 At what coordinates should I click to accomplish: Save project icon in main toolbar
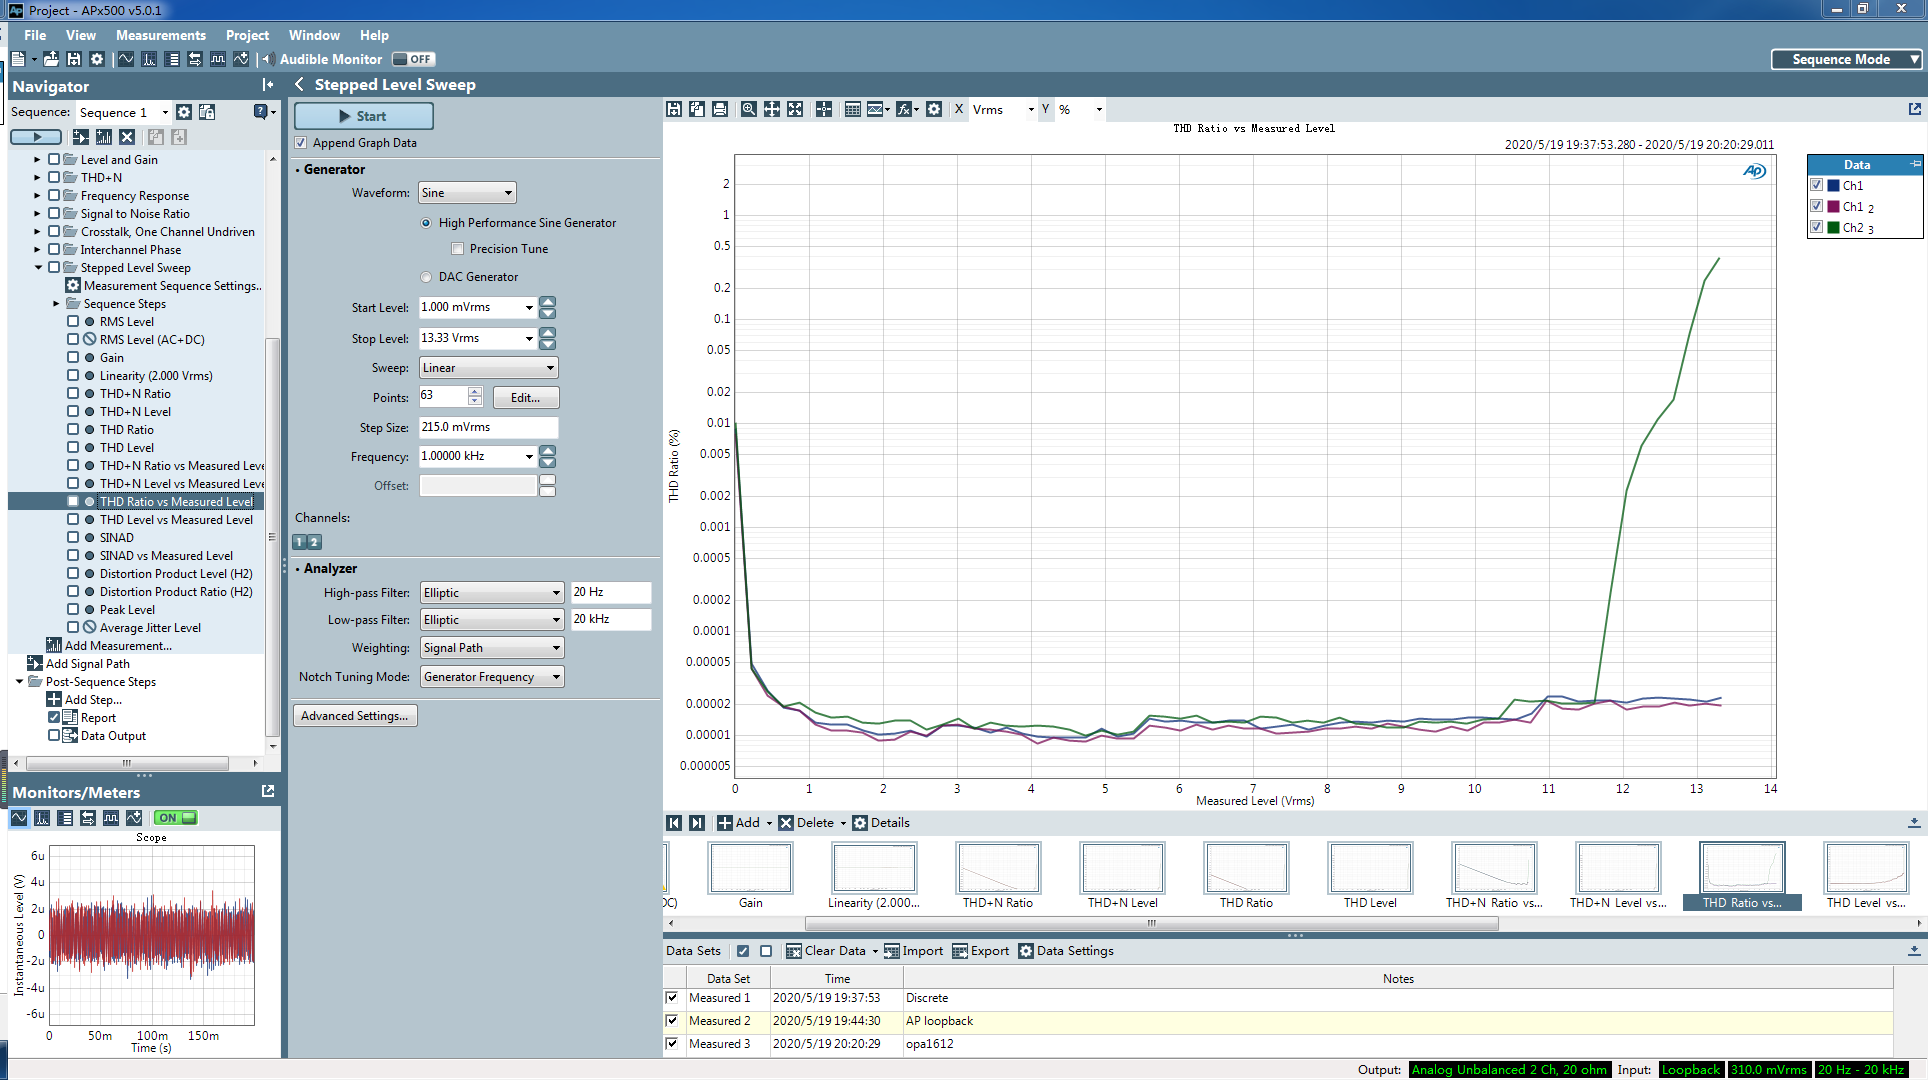point(73,59)
